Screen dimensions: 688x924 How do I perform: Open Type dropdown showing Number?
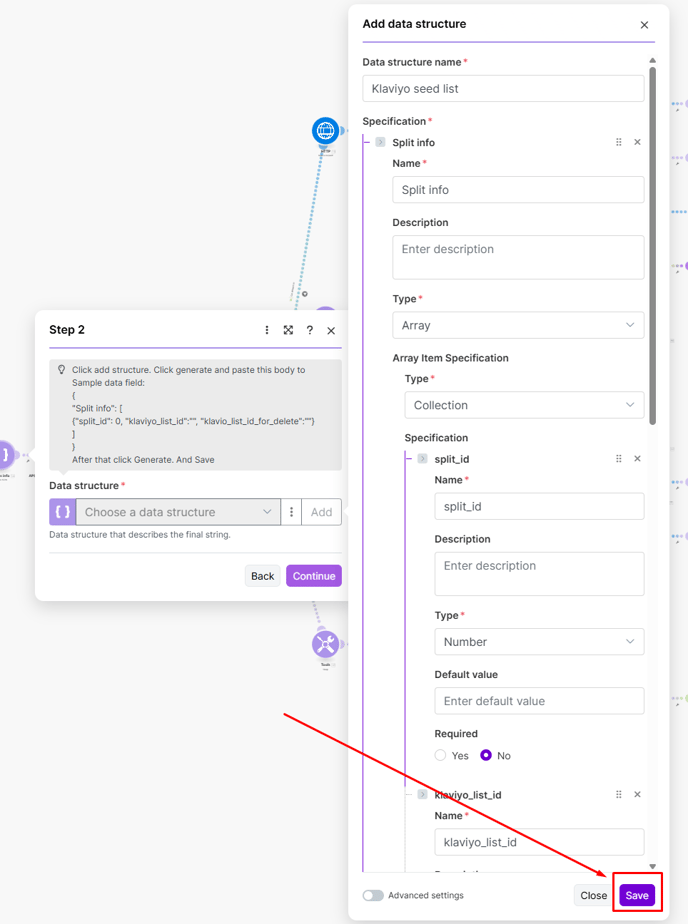point(539,642)
